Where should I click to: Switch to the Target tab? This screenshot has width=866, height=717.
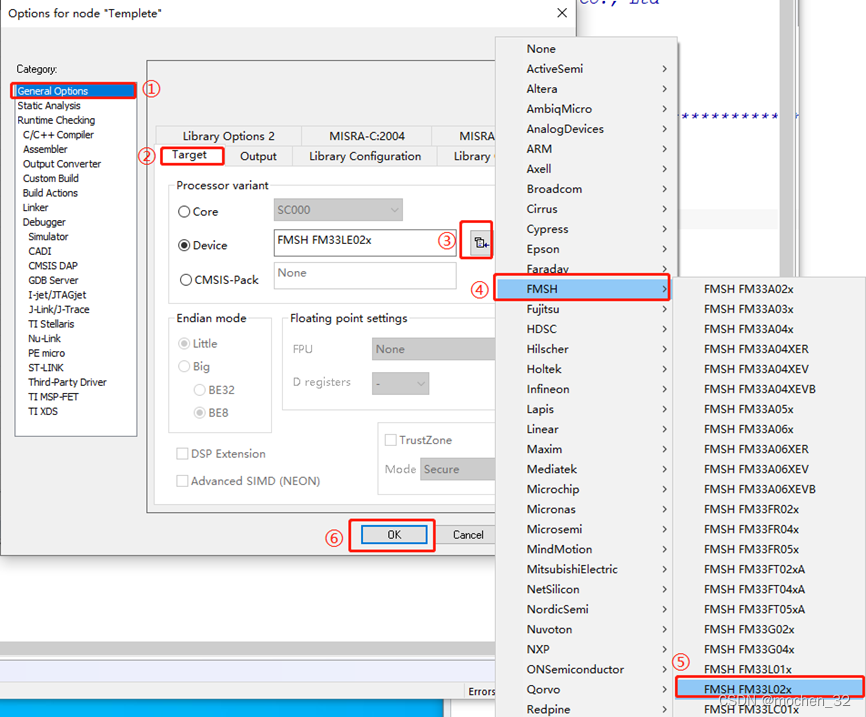189,155
